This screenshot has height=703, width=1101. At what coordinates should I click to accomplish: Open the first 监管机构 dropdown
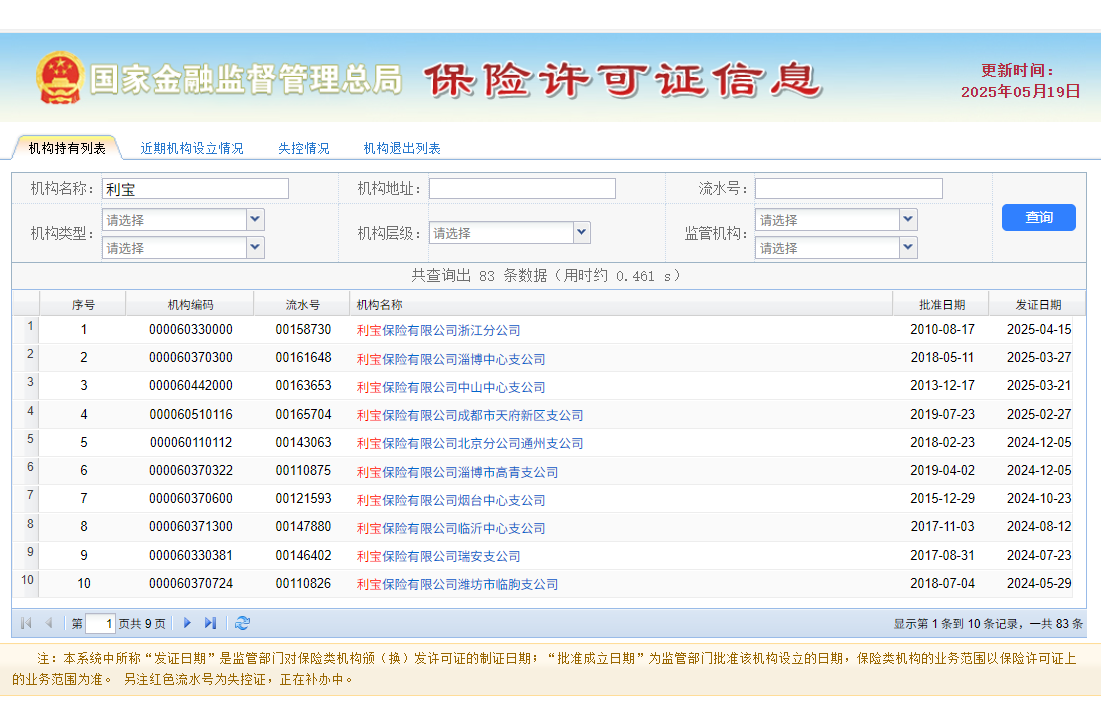tap(908, 220)
